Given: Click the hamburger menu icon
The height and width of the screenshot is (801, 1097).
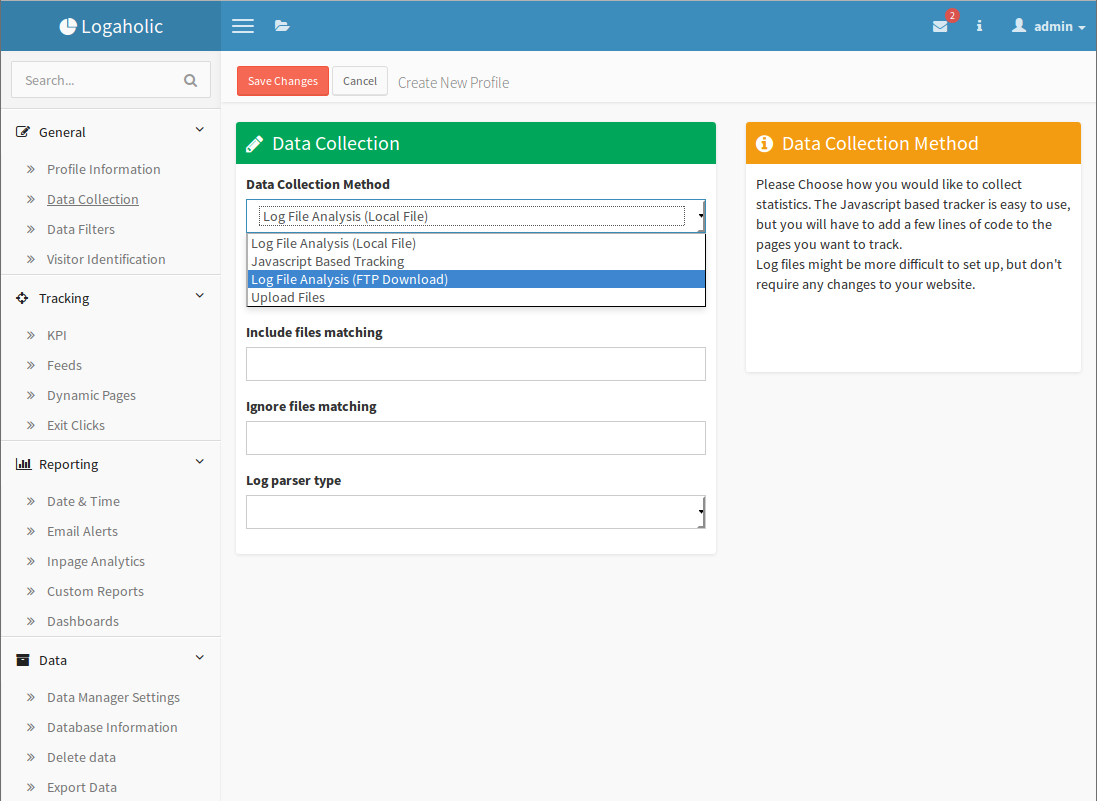Looking at the screenshot, I should pos(242,26).
